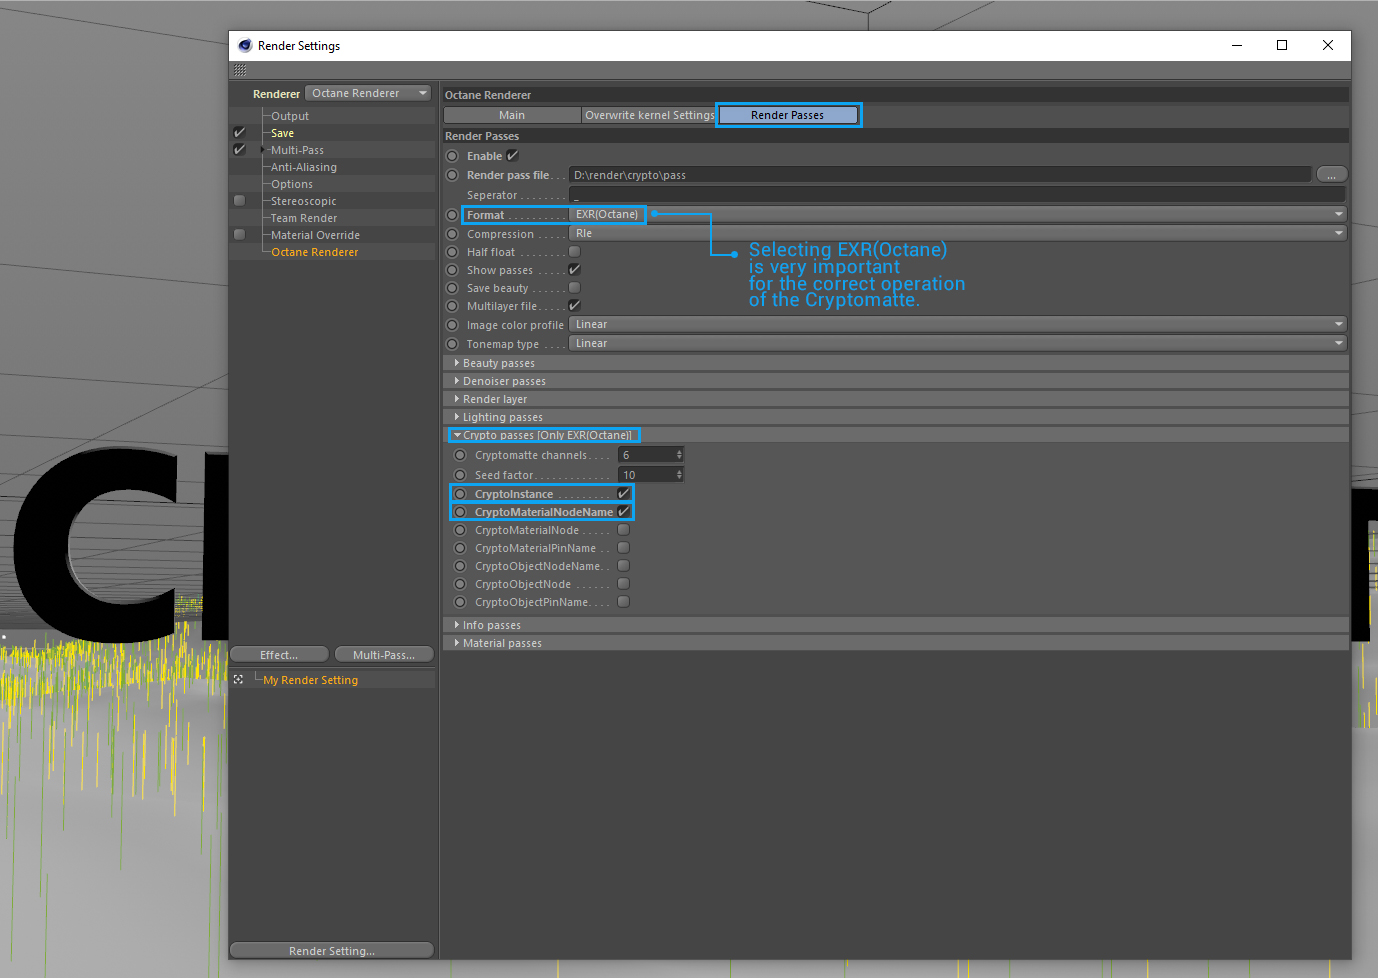Viewport: 1378px width, 978px height.
Task: Toggle the Enable render passes checkbox
Action: point(512,155)
